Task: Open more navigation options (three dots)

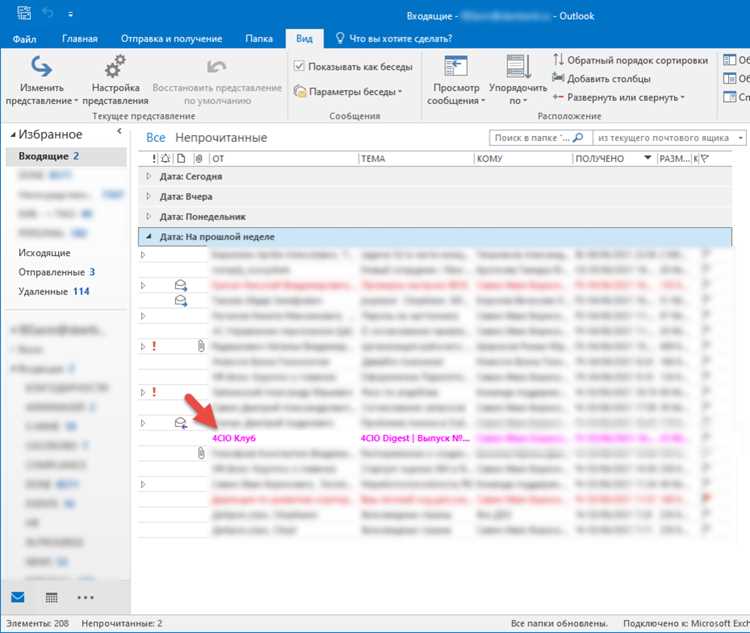Action: coord(85,597)
